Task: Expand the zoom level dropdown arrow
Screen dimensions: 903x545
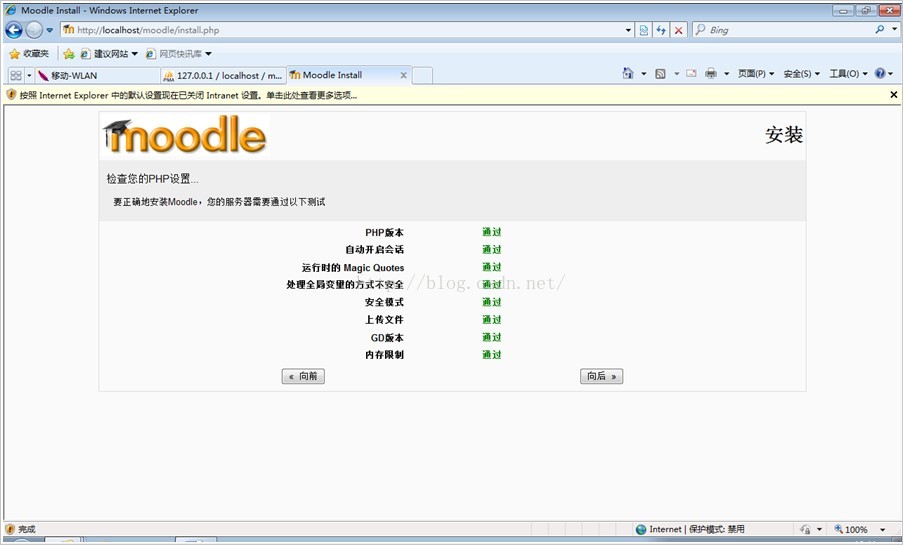Action: point(882,529)
